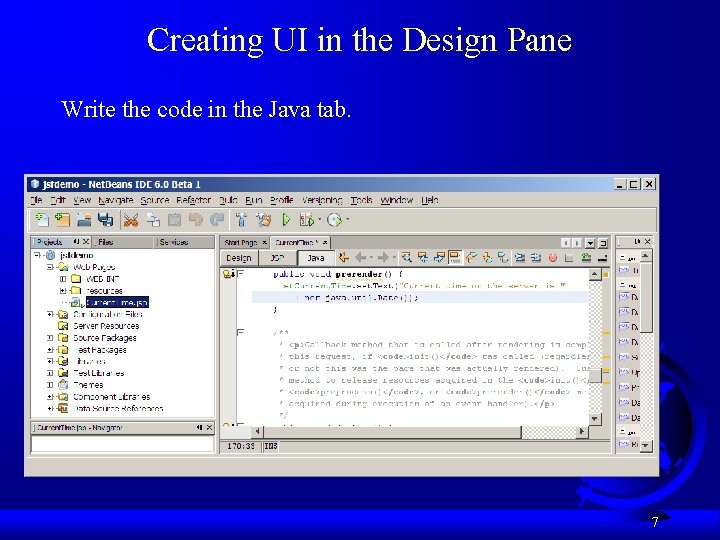Open the Source menu
This screenshot has width=720, height=540.
[155, 200]
